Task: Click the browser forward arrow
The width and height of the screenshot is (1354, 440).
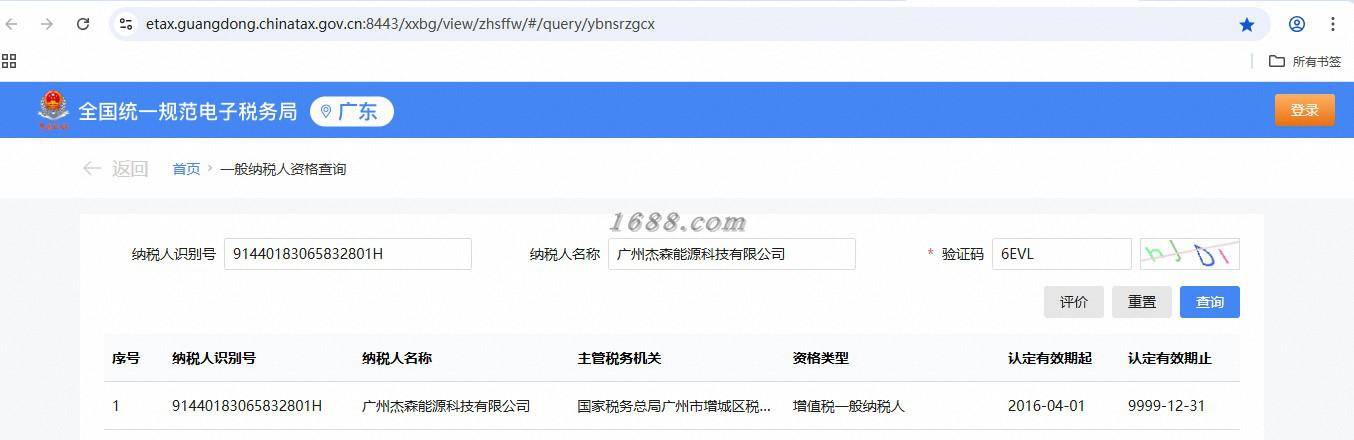Action: [47, 24]
